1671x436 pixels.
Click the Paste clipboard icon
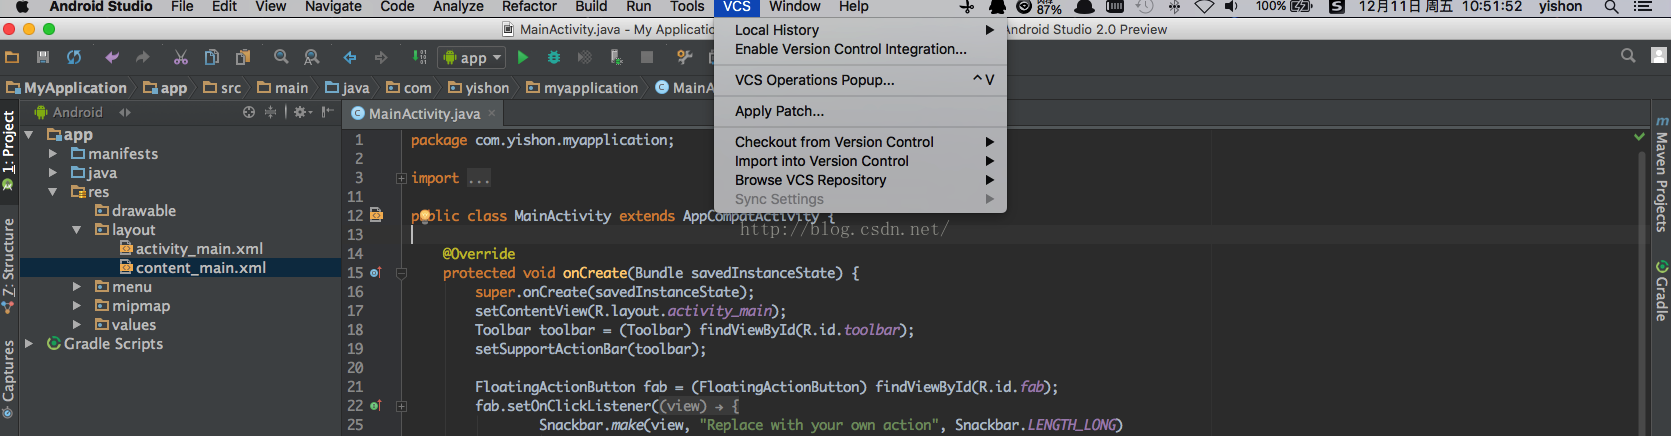click(x=243, y=58)
